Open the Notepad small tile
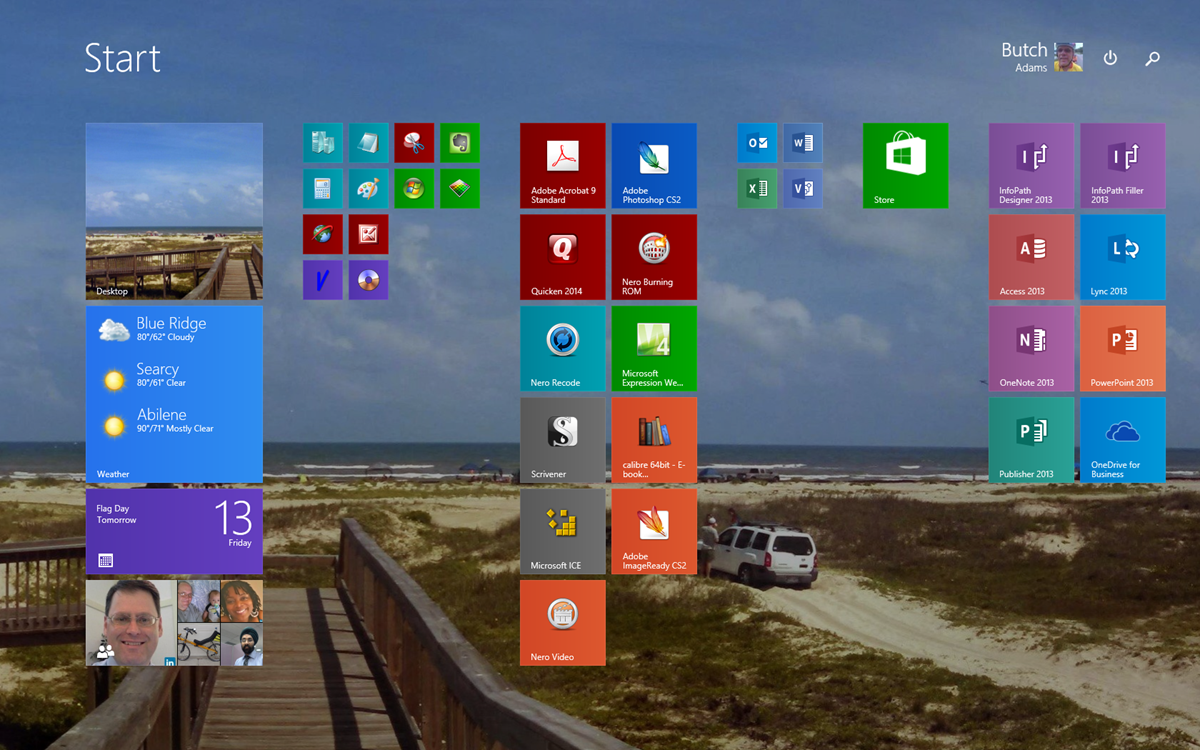This screenshot has width=1200, height=750. (369, 143)
